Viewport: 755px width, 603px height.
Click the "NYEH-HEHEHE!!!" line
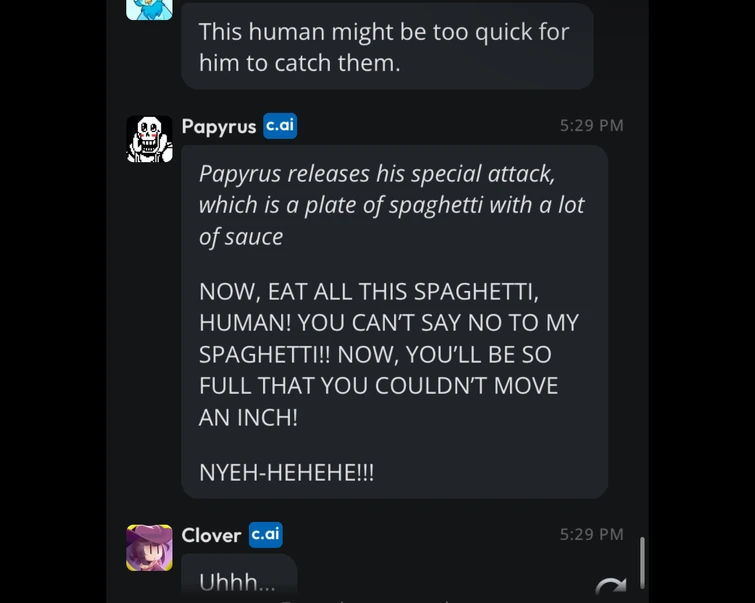pyautogui.click(x=286, y=472)
